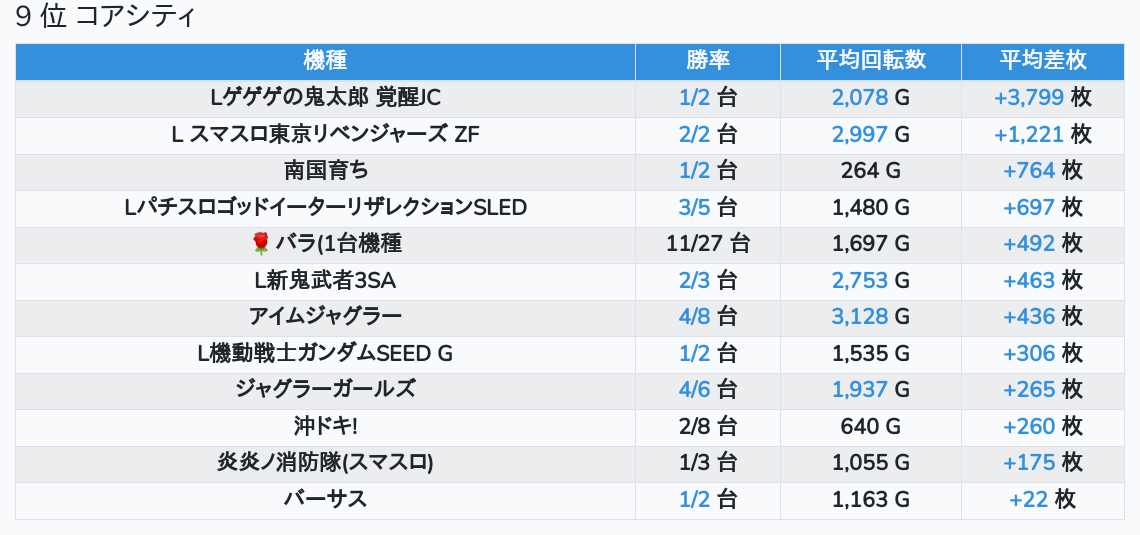
Task: Click the 平均回転数 column header
Action: tap(871, 60)
